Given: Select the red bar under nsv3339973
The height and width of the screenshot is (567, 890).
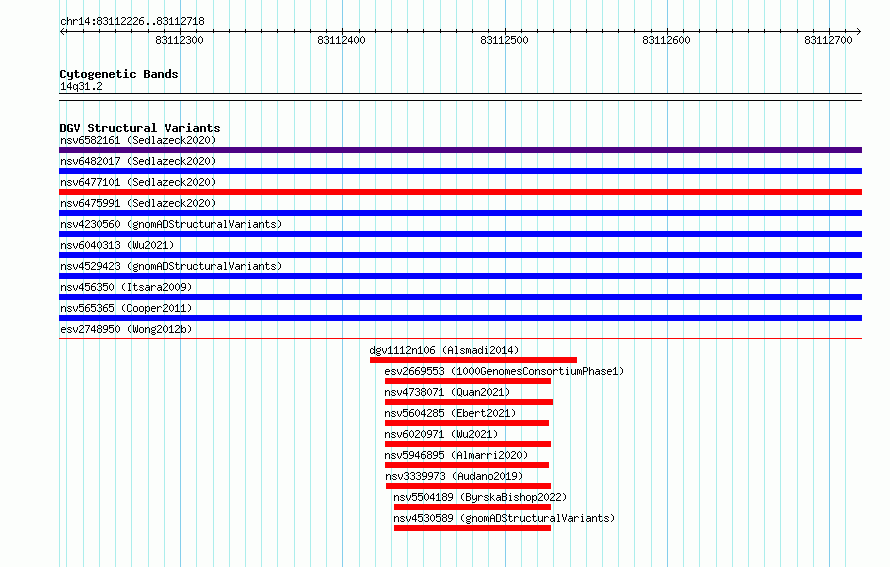Looking at the screenshot, I should [x=468, y=486].
